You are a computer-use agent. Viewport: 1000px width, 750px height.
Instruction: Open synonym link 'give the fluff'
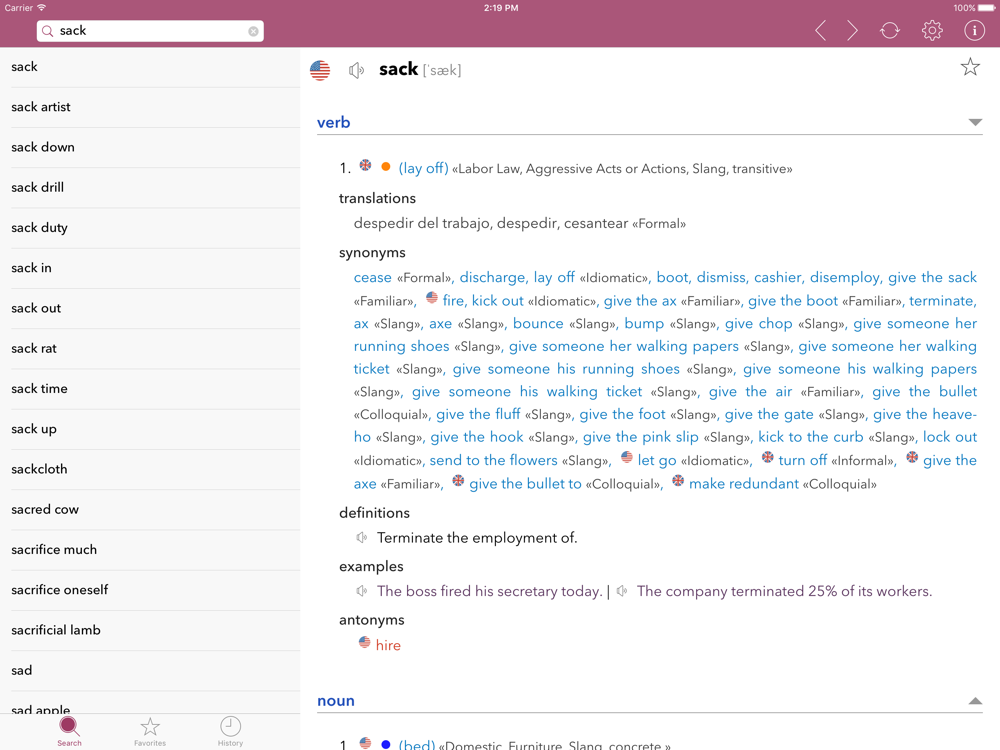[478, 414]
